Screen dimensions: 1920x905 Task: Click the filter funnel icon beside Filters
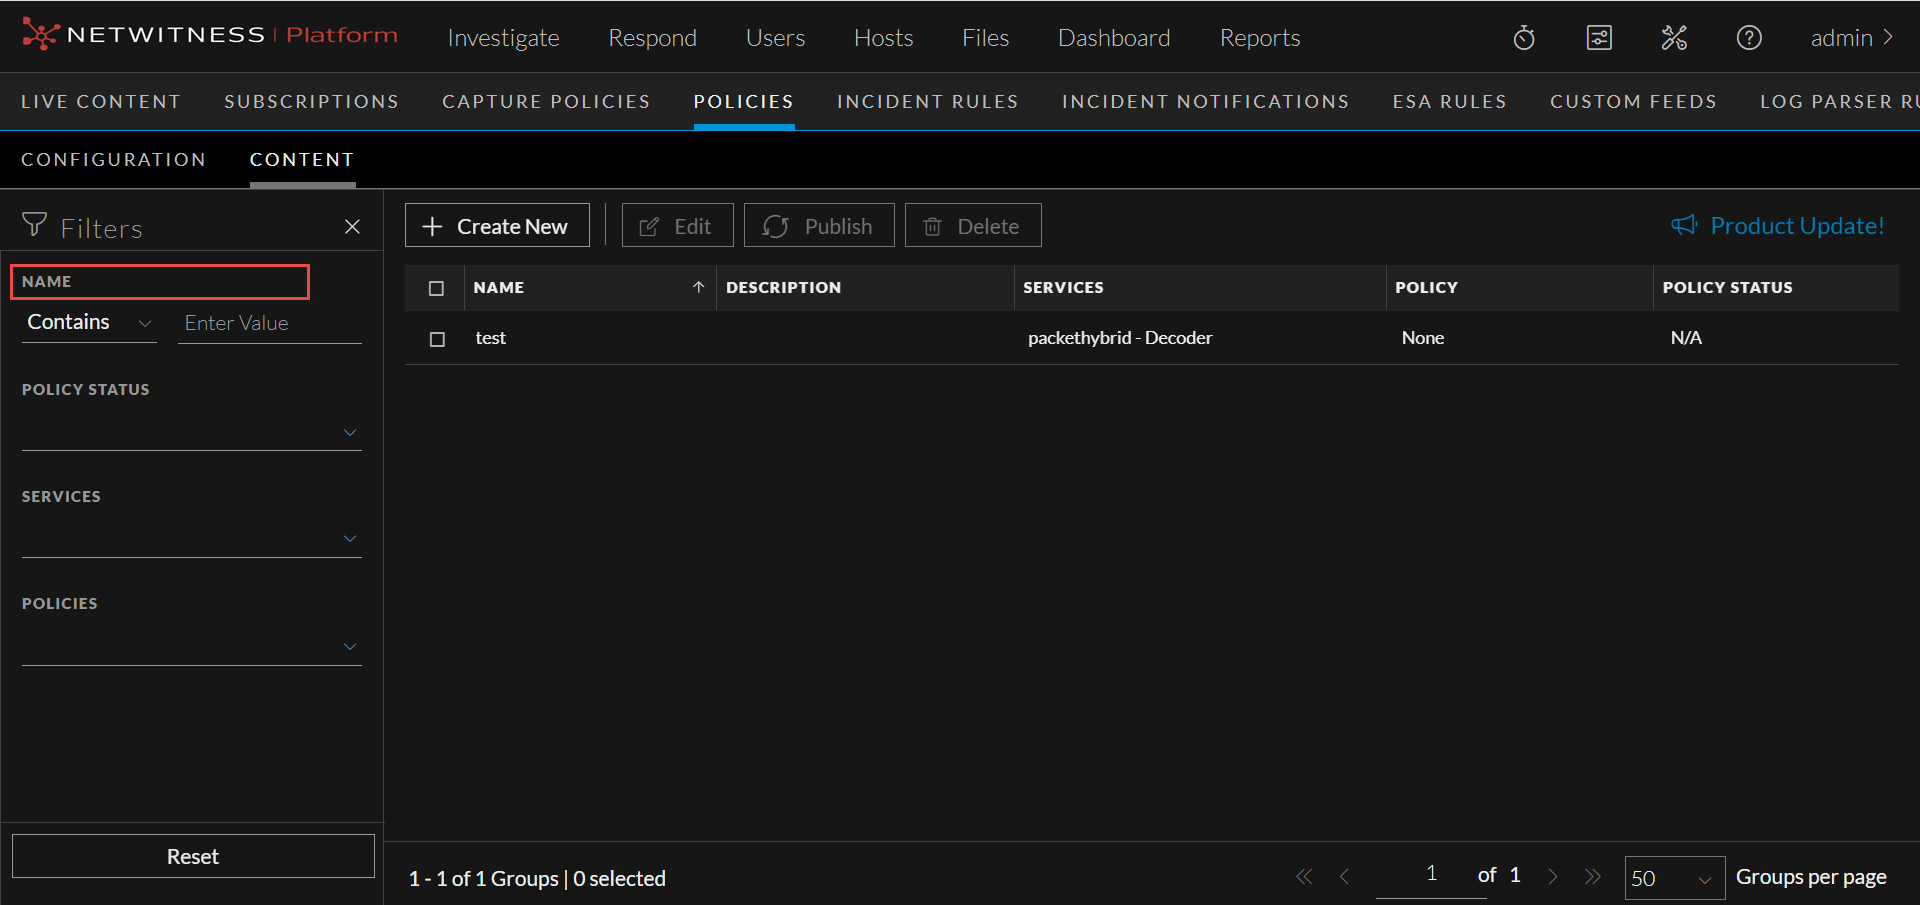(33, 226)
